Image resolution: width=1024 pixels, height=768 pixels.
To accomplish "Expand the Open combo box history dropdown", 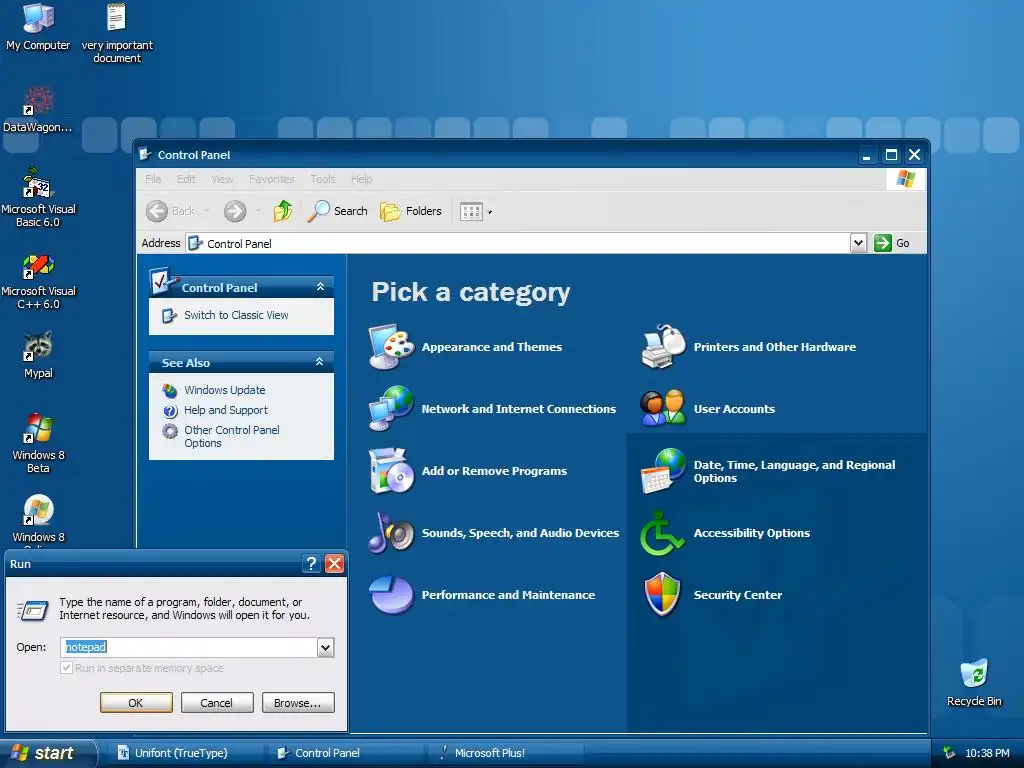I will click(325, 647).
